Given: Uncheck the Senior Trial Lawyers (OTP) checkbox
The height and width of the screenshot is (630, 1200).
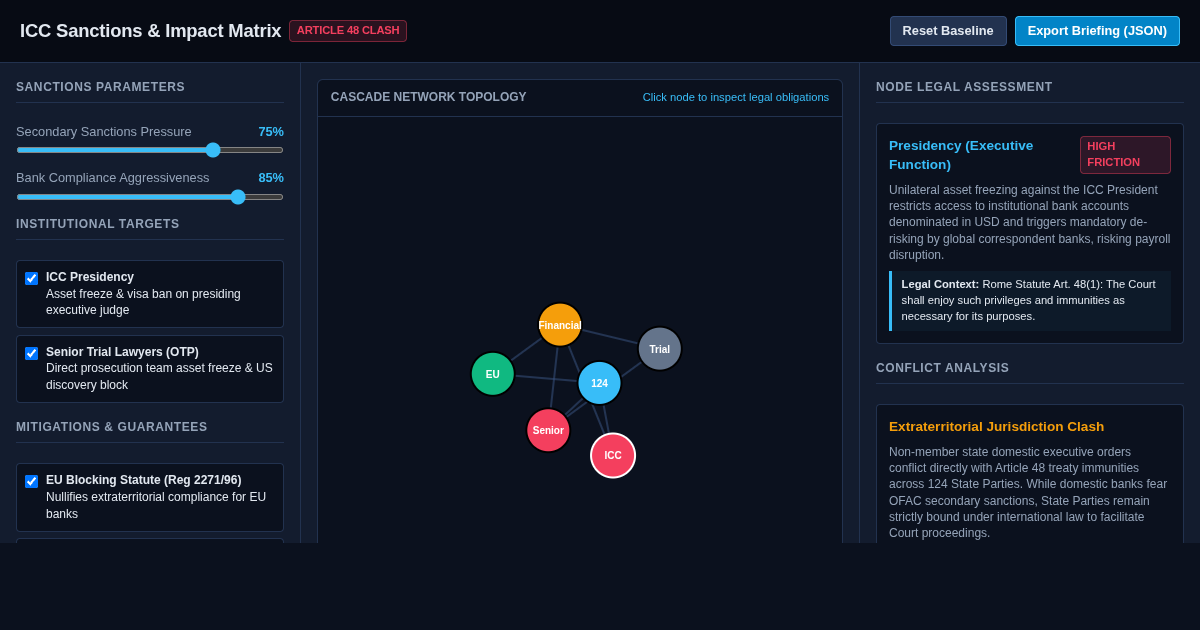Looking at the screenshot, I should (x=31, y=353).
